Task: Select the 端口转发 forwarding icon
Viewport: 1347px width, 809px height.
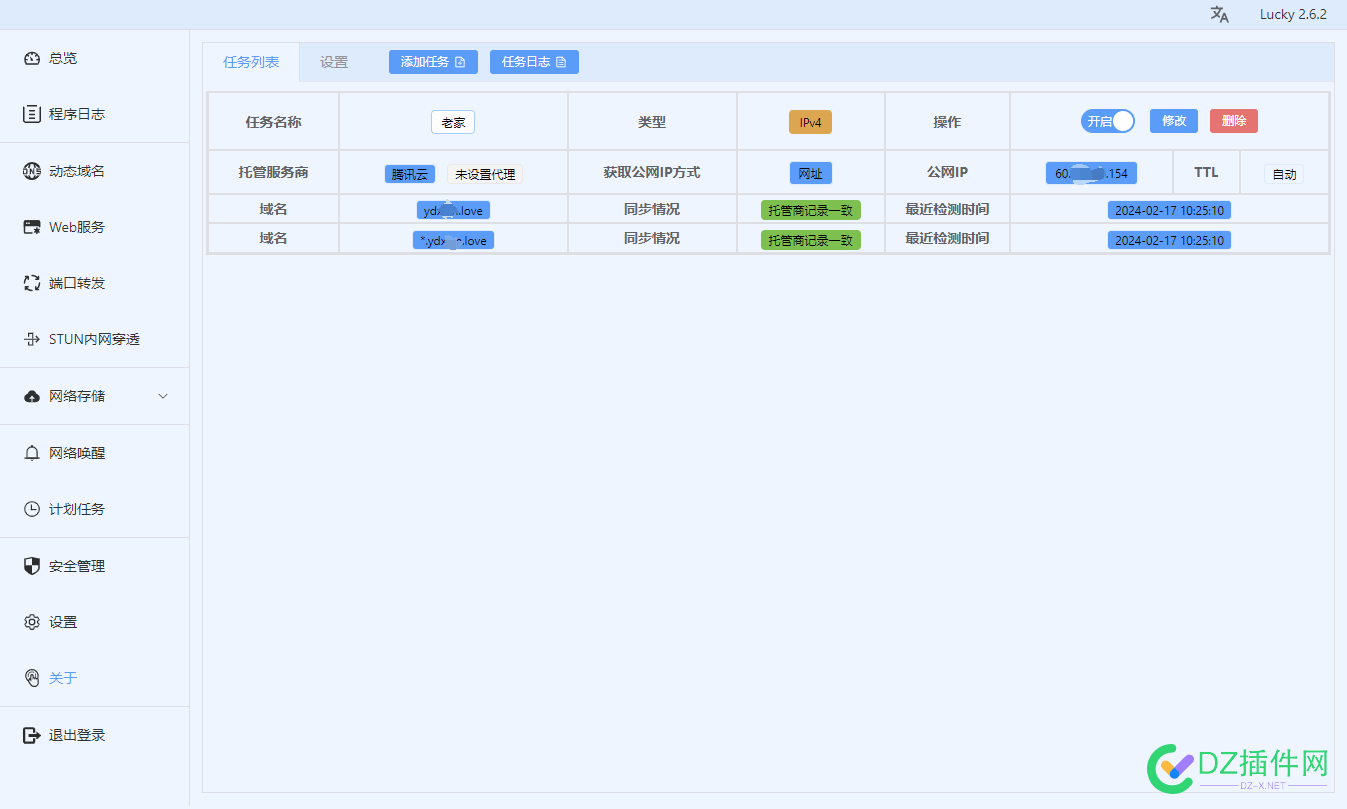Action: (31, 283)
